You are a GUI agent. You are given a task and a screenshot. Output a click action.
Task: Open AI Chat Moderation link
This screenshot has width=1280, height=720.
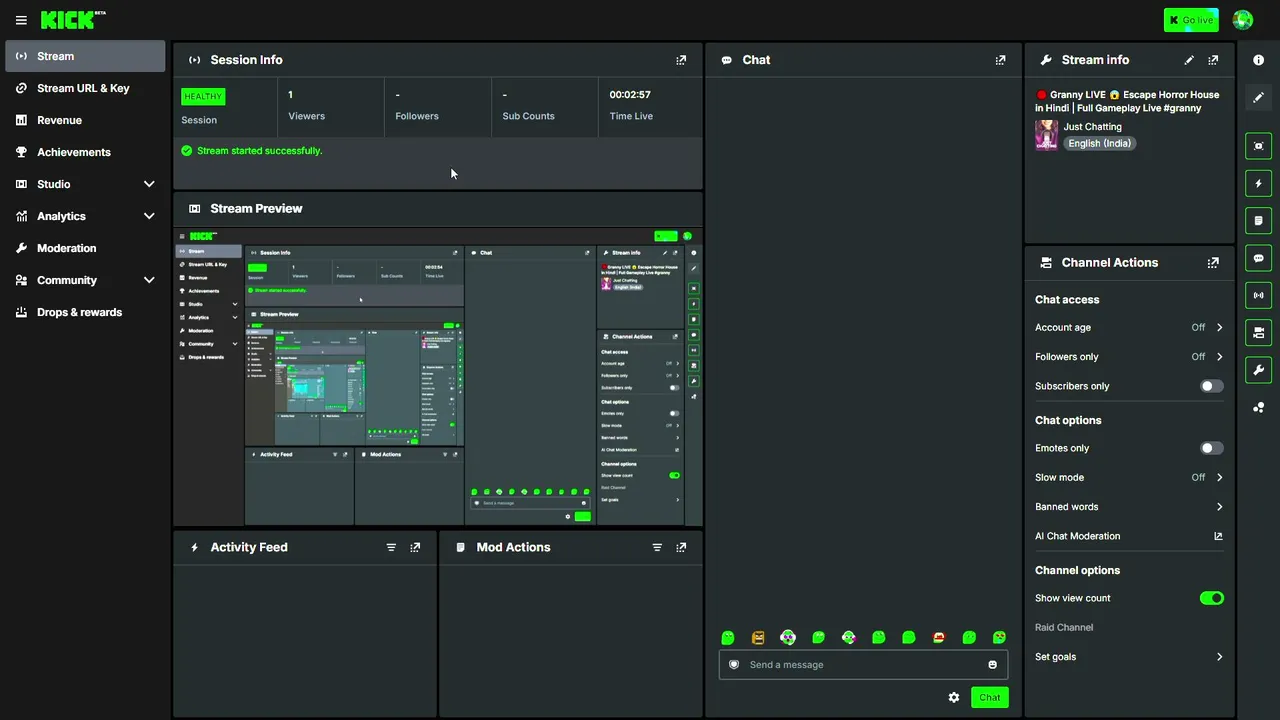click(x=1129, y=536)
